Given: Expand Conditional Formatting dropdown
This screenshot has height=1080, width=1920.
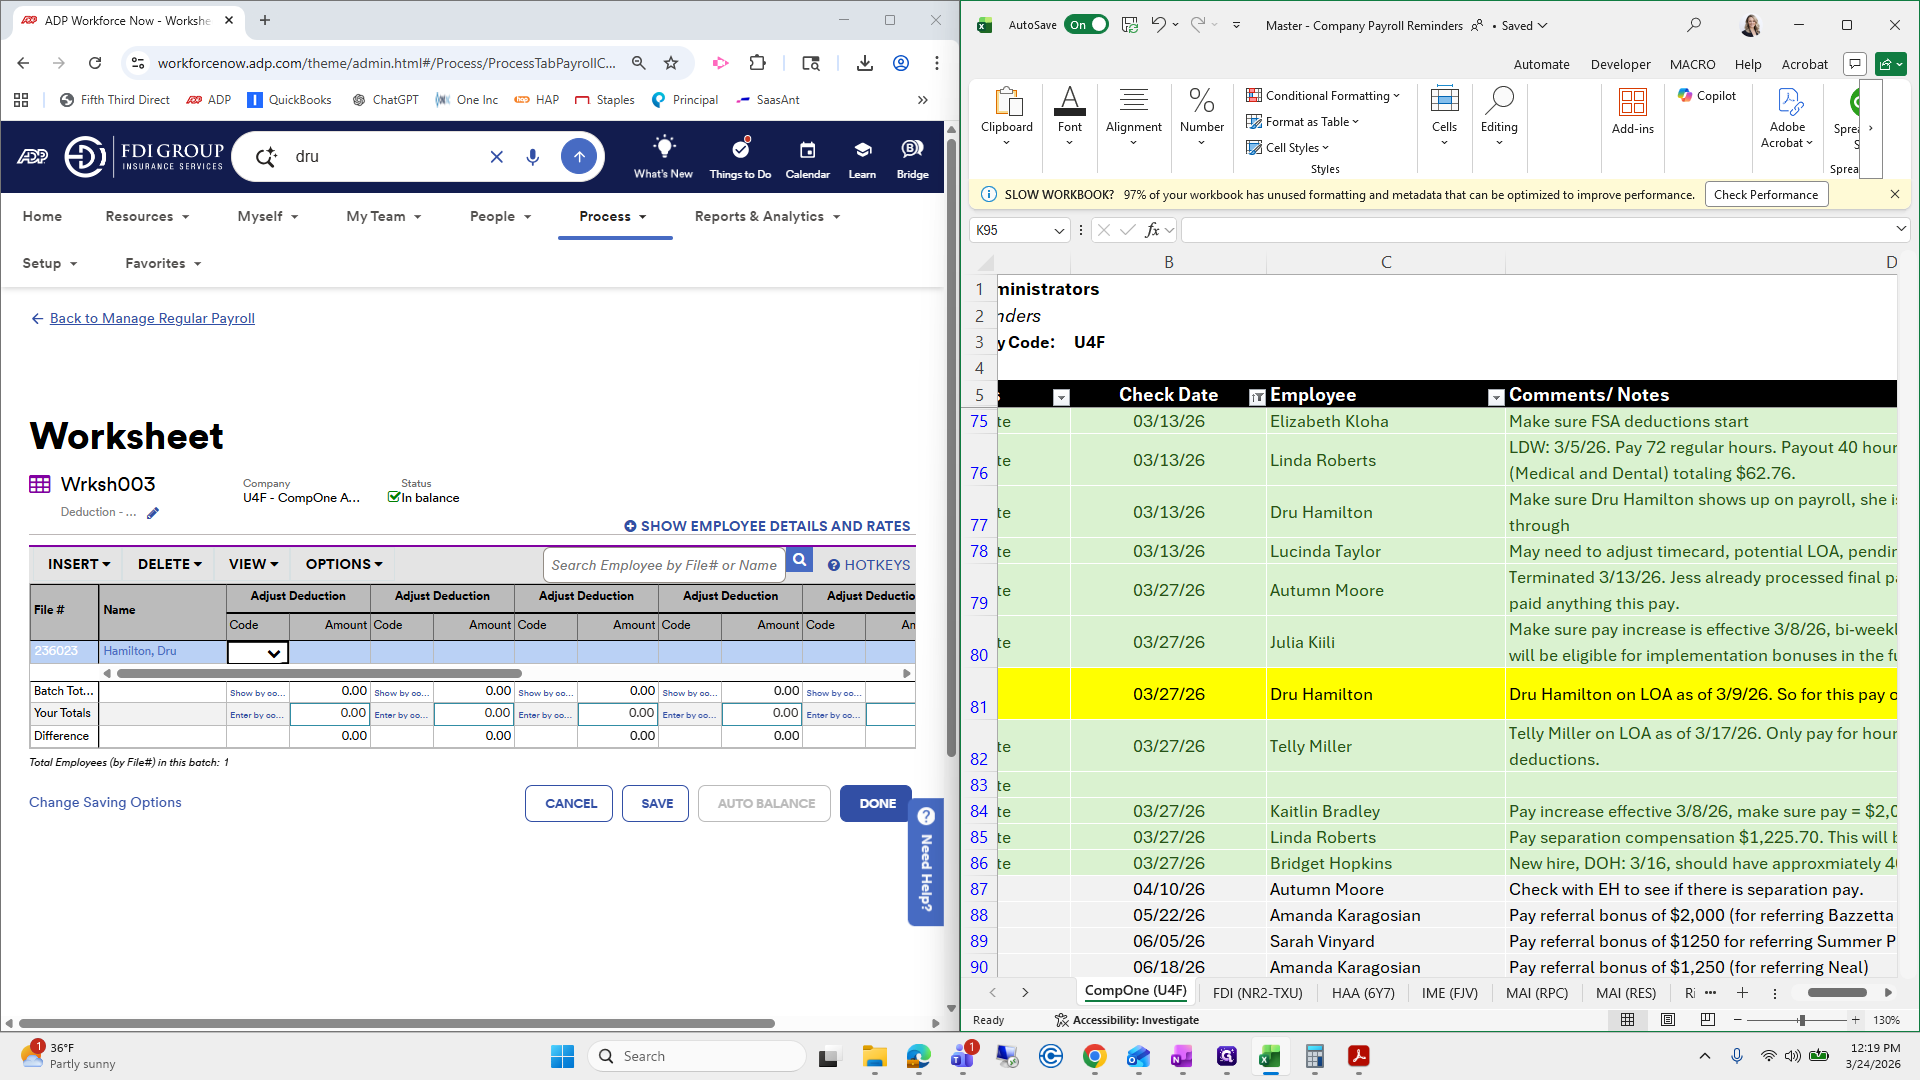Looking at the screenshot, I should pos(1323,96).
